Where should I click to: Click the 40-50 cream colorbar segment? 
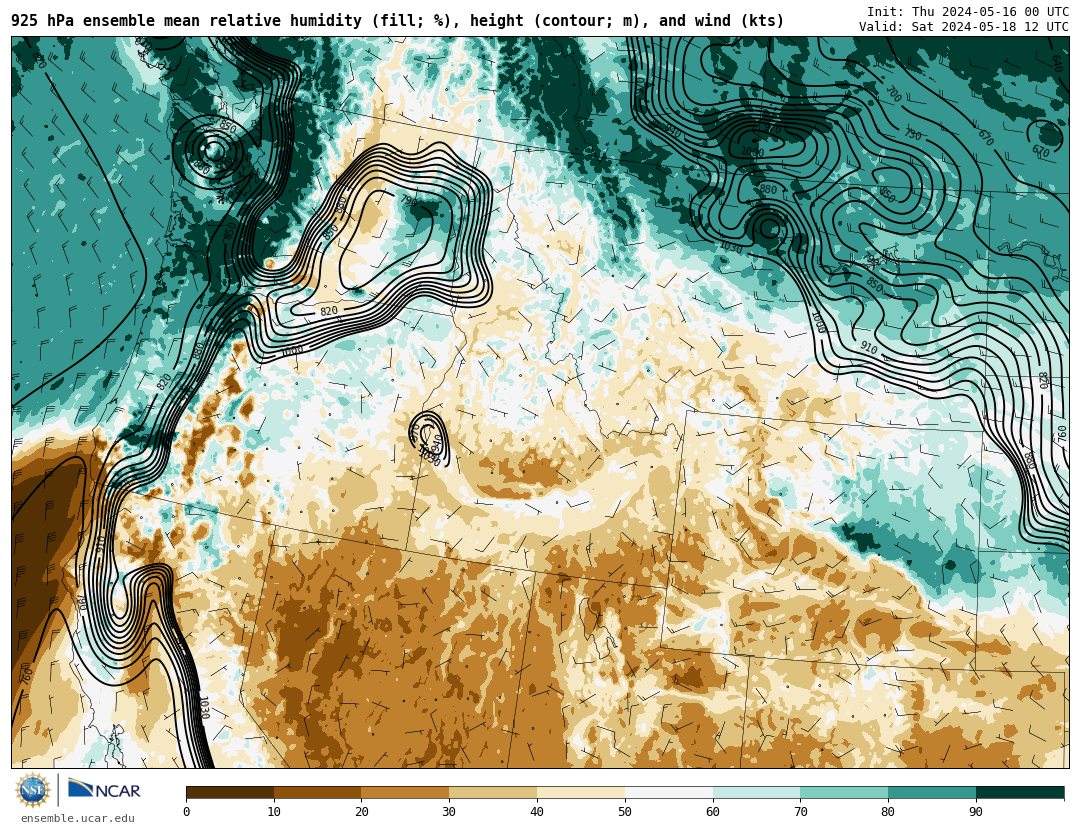point(581,793)
